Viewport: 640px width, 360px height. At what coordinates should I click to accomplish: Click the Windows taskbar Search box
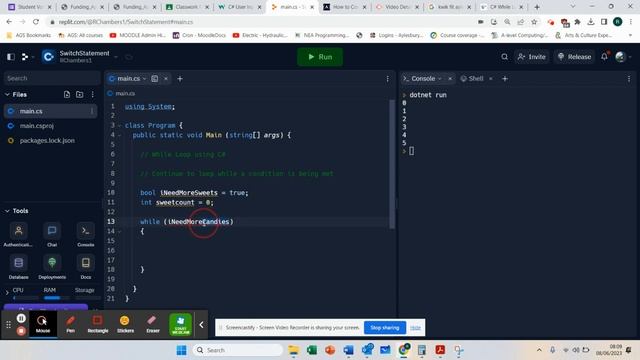pos(238,350)
